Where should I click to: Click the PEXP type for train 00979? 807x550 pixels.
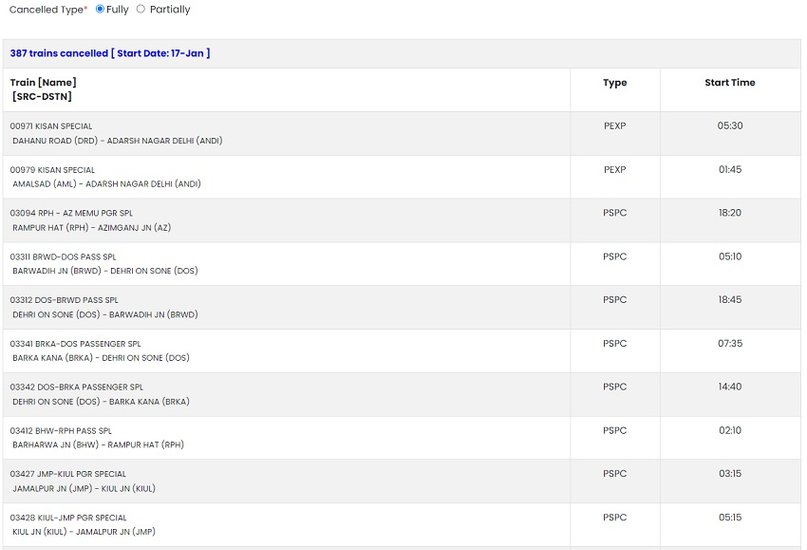615,169
